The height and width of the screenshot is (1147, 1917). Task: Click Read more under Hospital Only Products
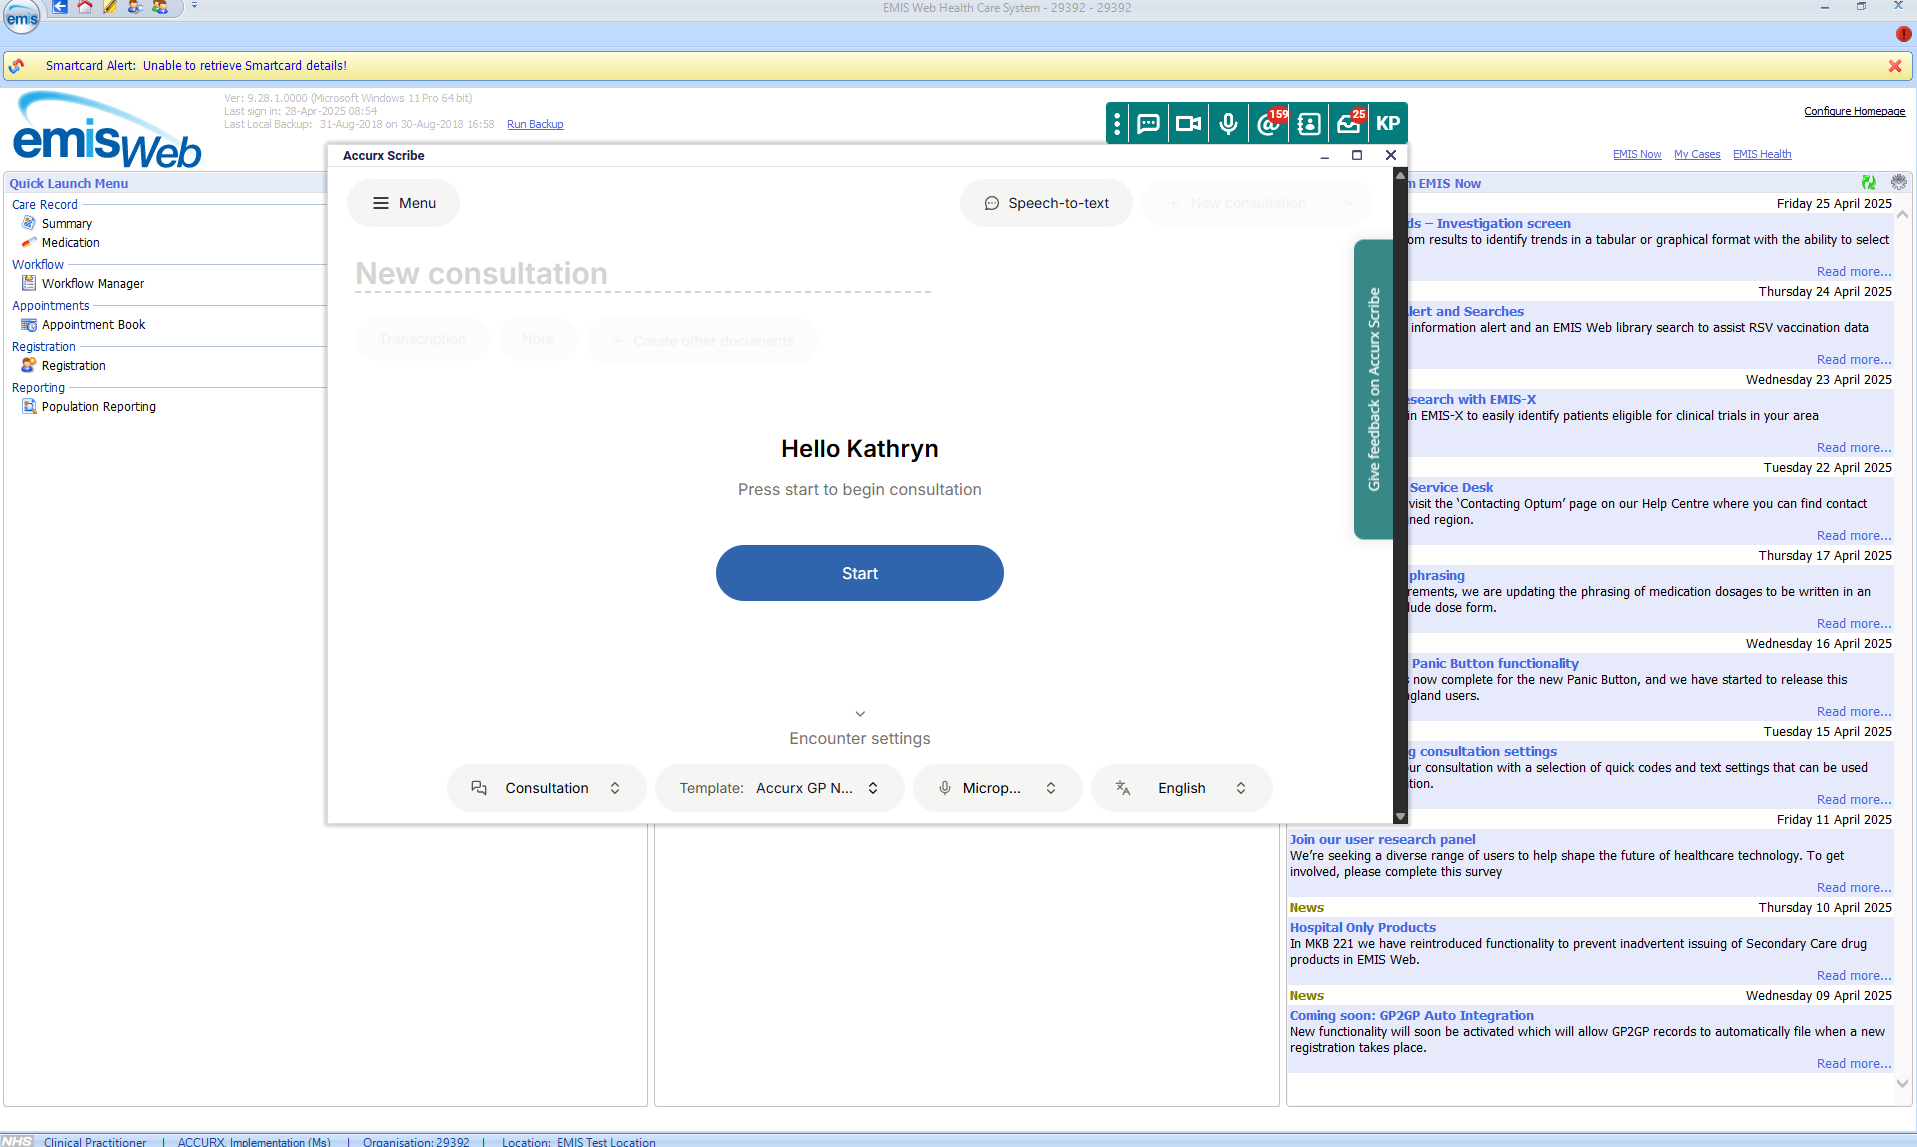tap(1854, 976)
